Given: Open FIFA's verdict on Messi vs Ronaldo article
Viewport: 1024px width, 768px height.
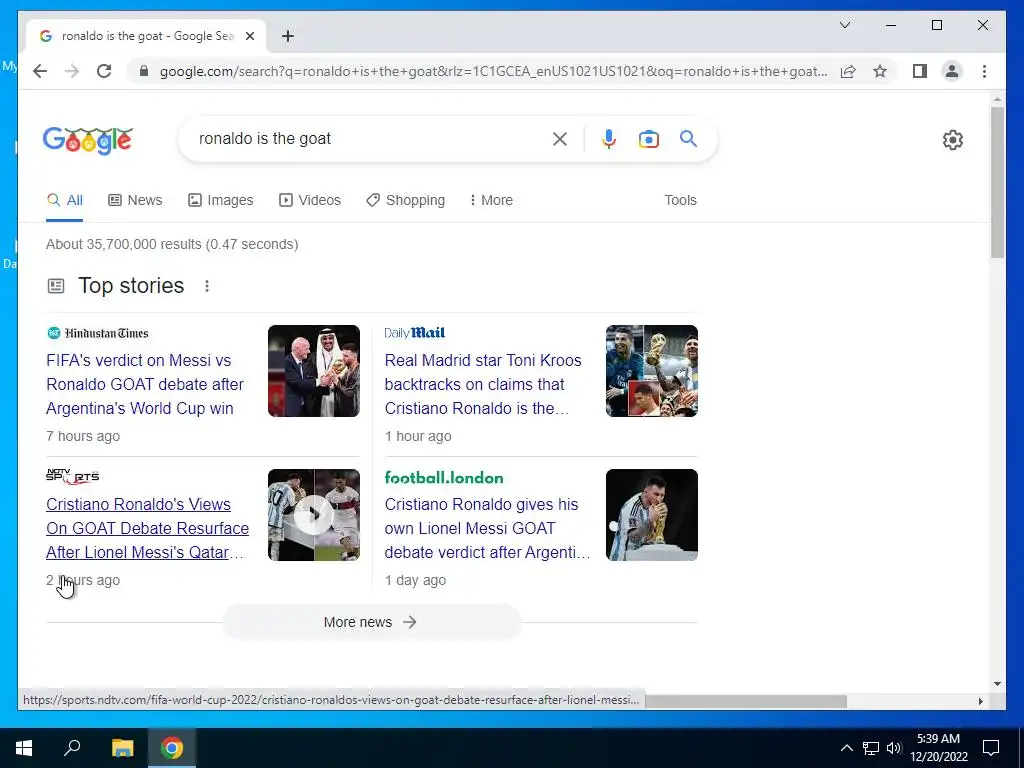Looking at the screenshot, I should [145, 384].
